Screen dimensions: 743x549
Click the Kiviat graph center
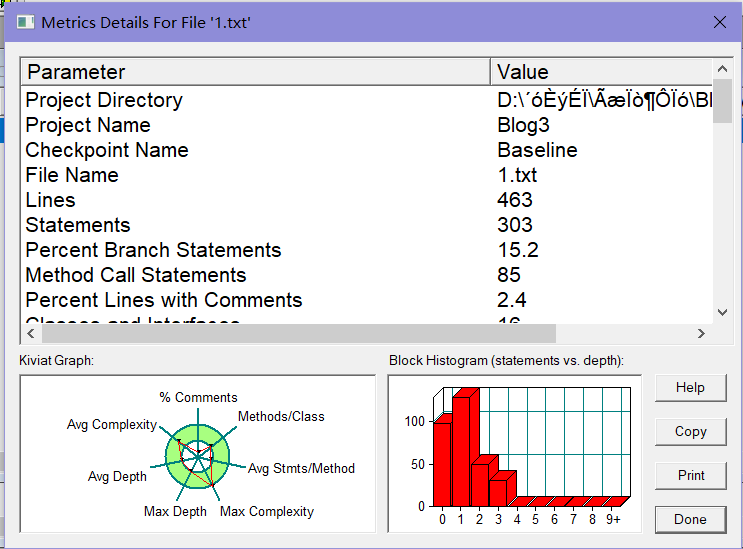click(x=198, y=456)
